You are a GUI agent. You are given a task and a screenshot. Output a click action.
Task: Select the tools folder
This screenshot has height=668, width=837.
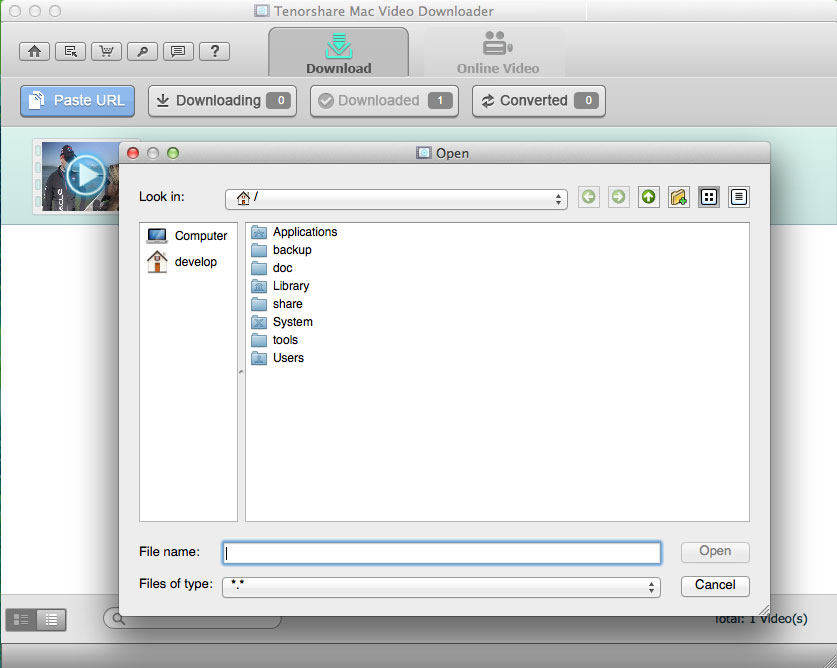(275, 340)
